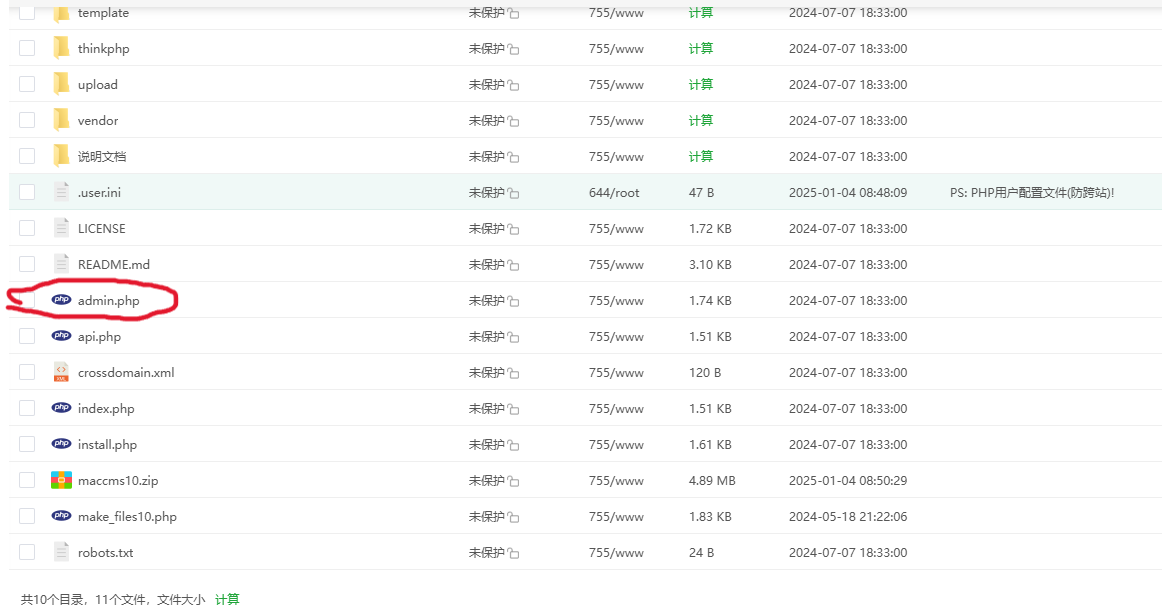
Task: Click 计算 beside 说明文档 folder
Action: pyautogui.click(x=700, y=156)
